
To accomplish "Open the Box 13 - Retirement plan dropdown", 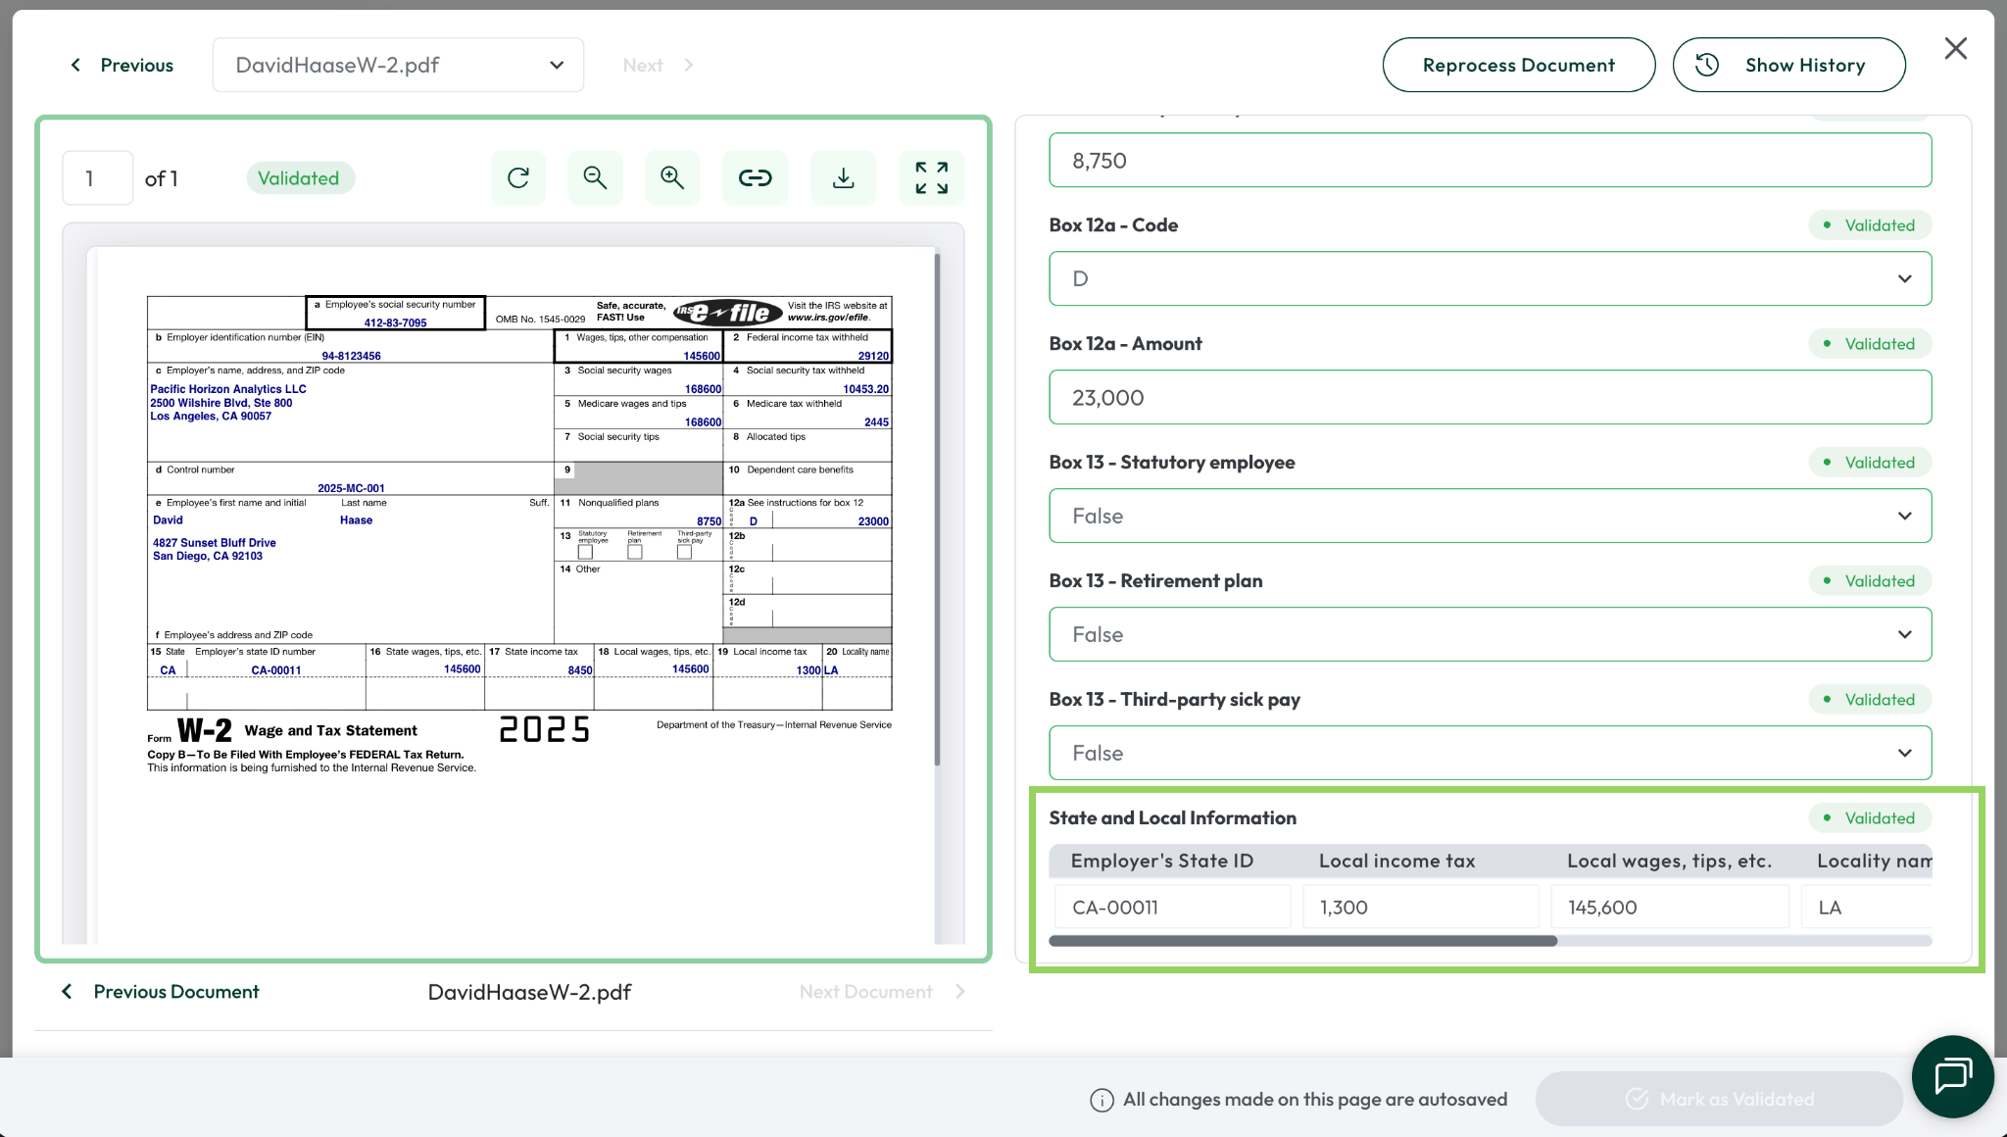I will pyautogui.click(x=1490, y=634).
